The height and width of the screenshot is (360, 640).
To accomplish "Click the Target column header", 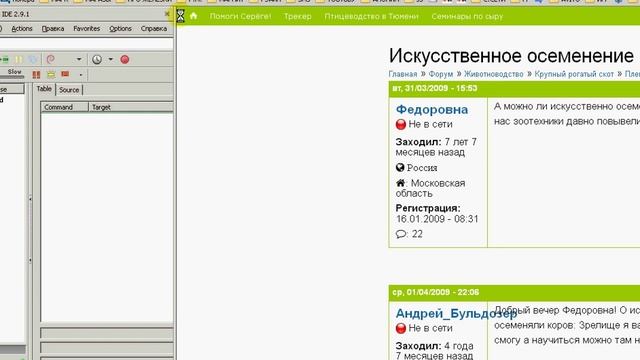I will click(x=131, y=107).
